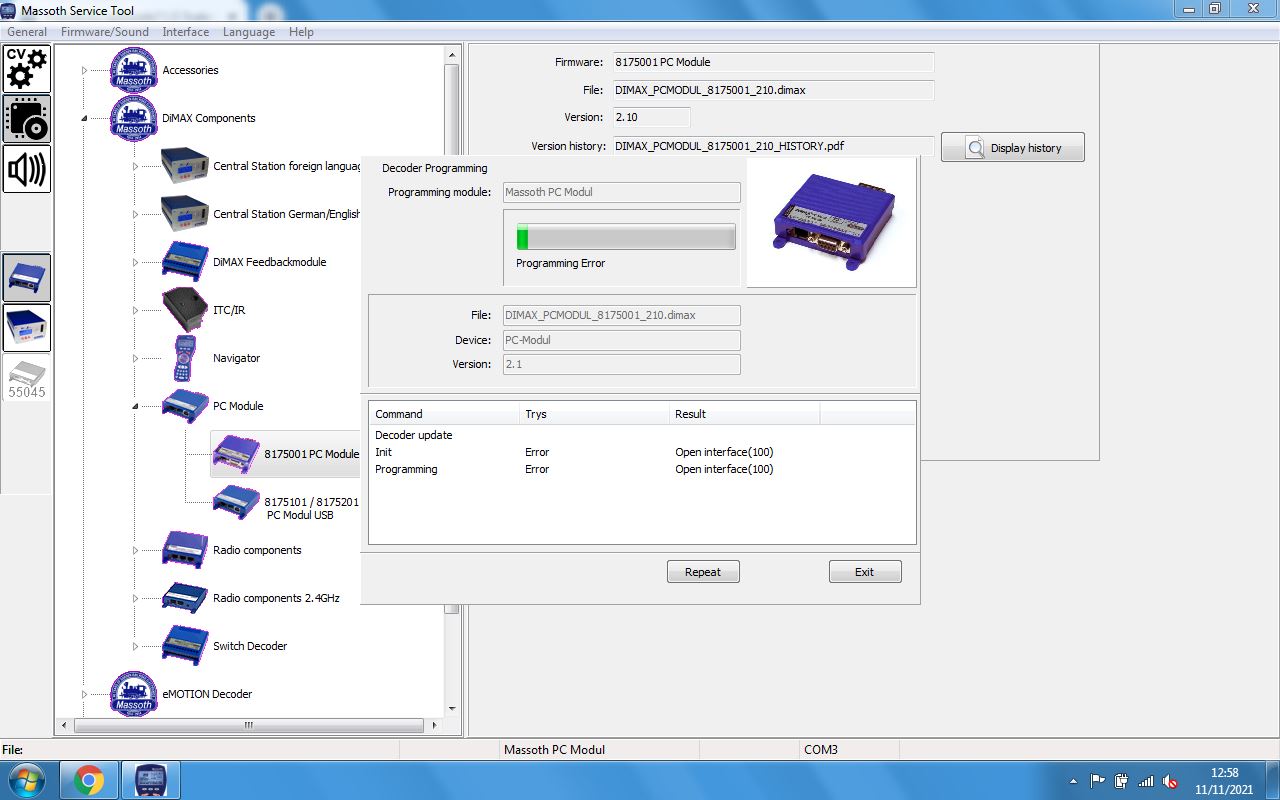Click the PC Modul USB device icon

pos(236,502)
